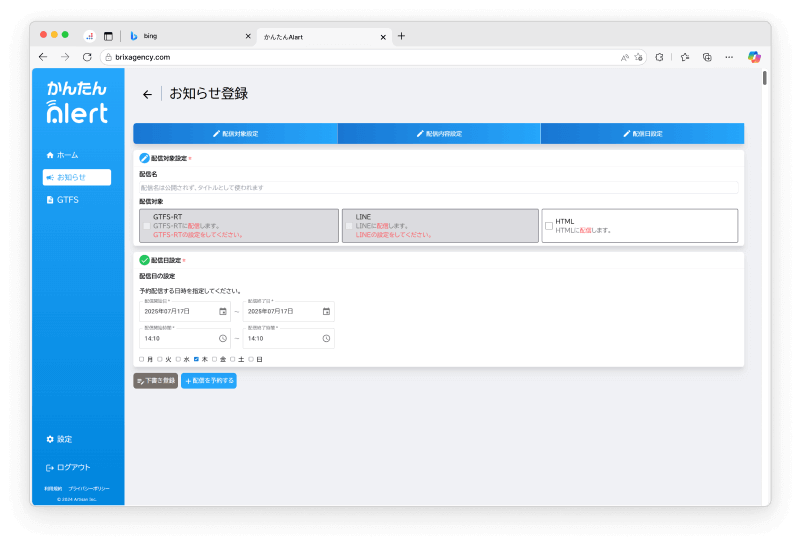This screenshot has height=545, width=801.
Task: Click the red LINEの設定をしてください warning text
Action: click(393, 235)
